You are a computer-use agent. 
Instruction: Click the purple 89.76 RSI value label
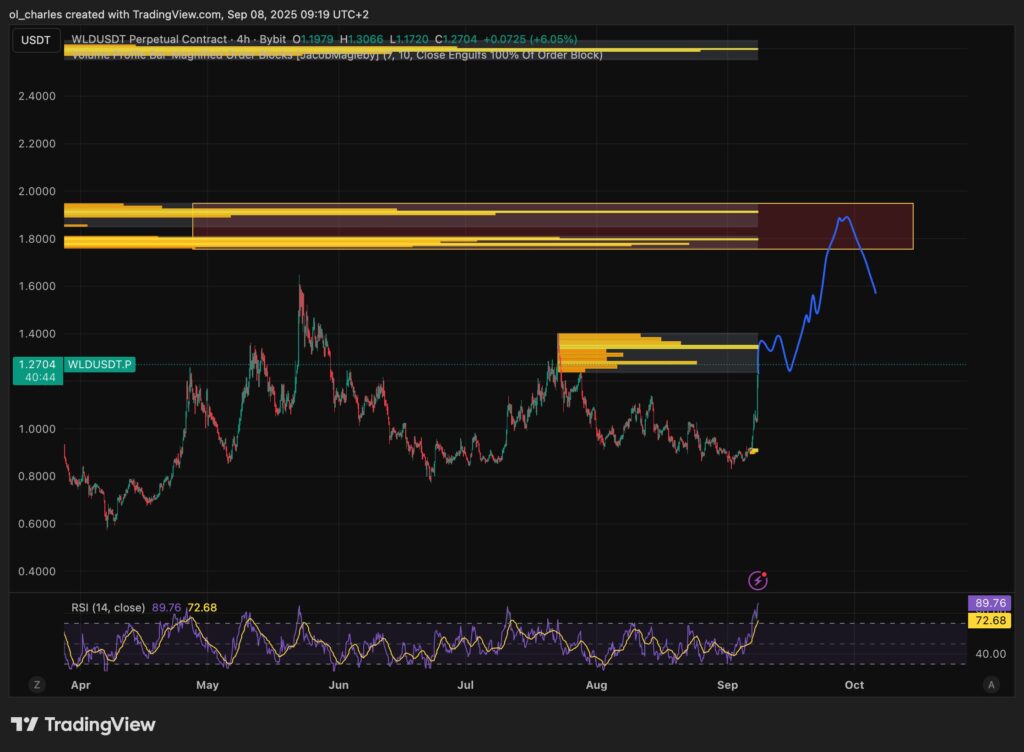click(x=989, y=603)
